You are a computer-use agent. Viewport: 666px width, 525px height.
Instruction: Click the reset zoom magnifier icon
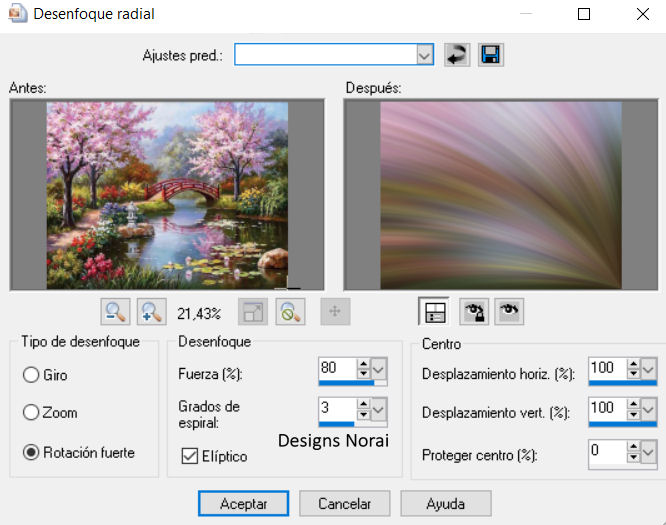(290, 312)
